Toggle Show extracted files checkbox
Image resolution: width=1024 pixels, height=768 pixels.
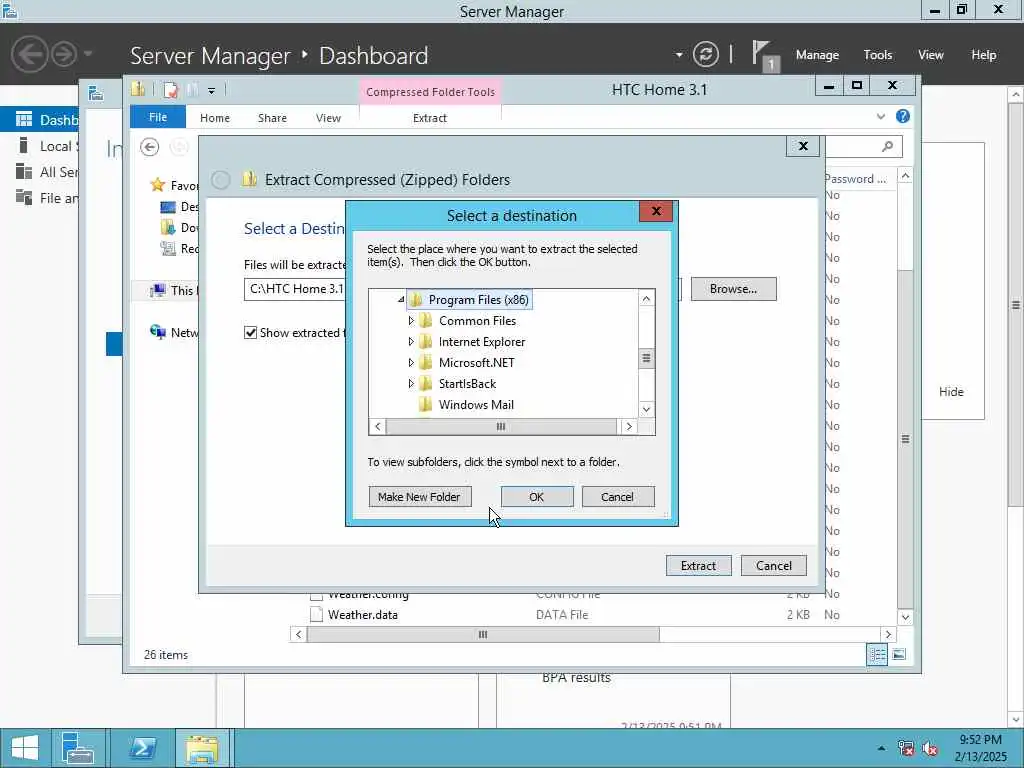(x=250, y=332)
